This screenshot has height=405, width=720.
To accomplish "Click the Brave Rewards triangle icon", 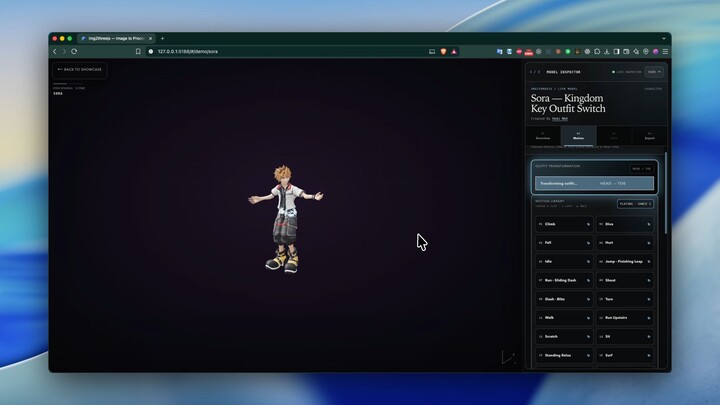I will [454, 51].
